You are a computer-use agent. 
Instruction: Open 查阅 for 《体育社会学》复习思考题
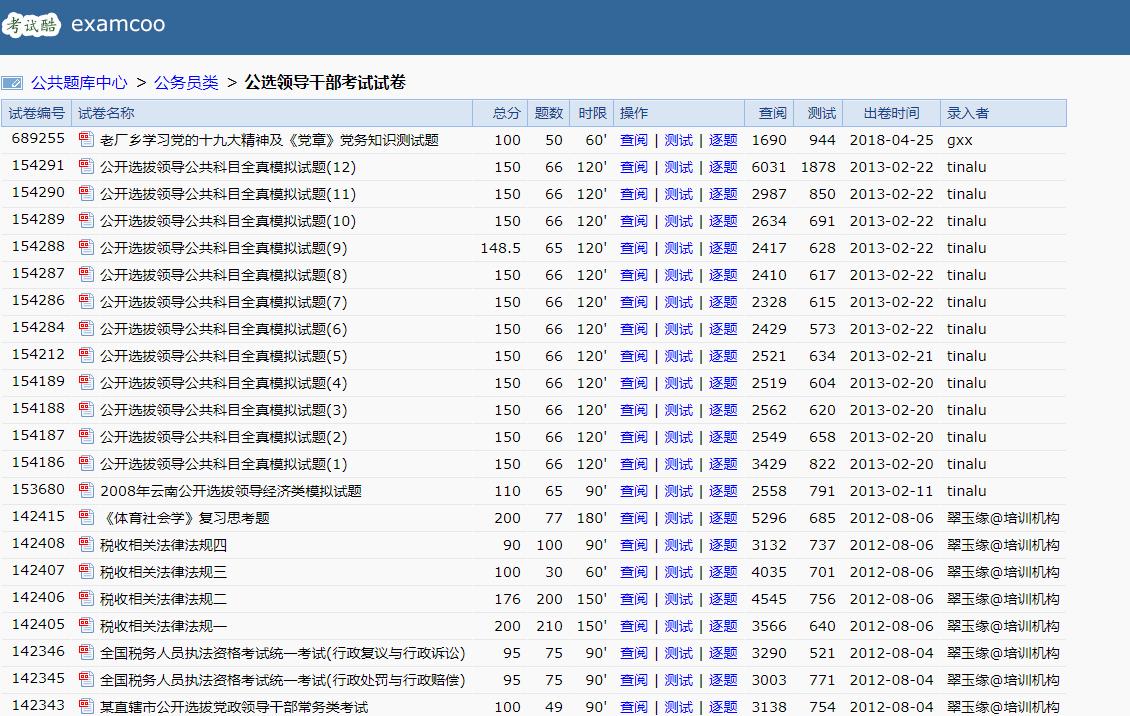[x=634, y=518]
